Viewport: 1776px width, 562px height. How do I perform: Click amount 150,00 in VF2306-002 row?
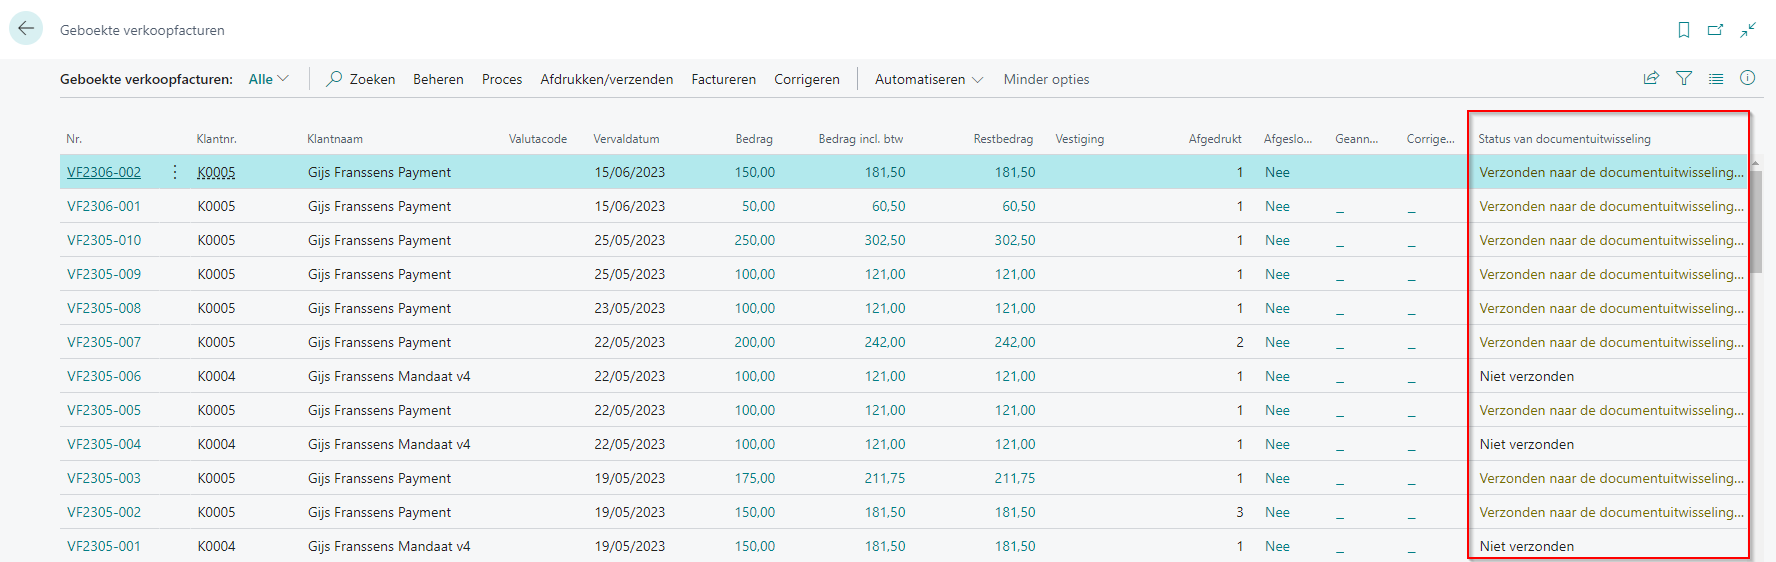pyautogui.click(x=755, y=172)
